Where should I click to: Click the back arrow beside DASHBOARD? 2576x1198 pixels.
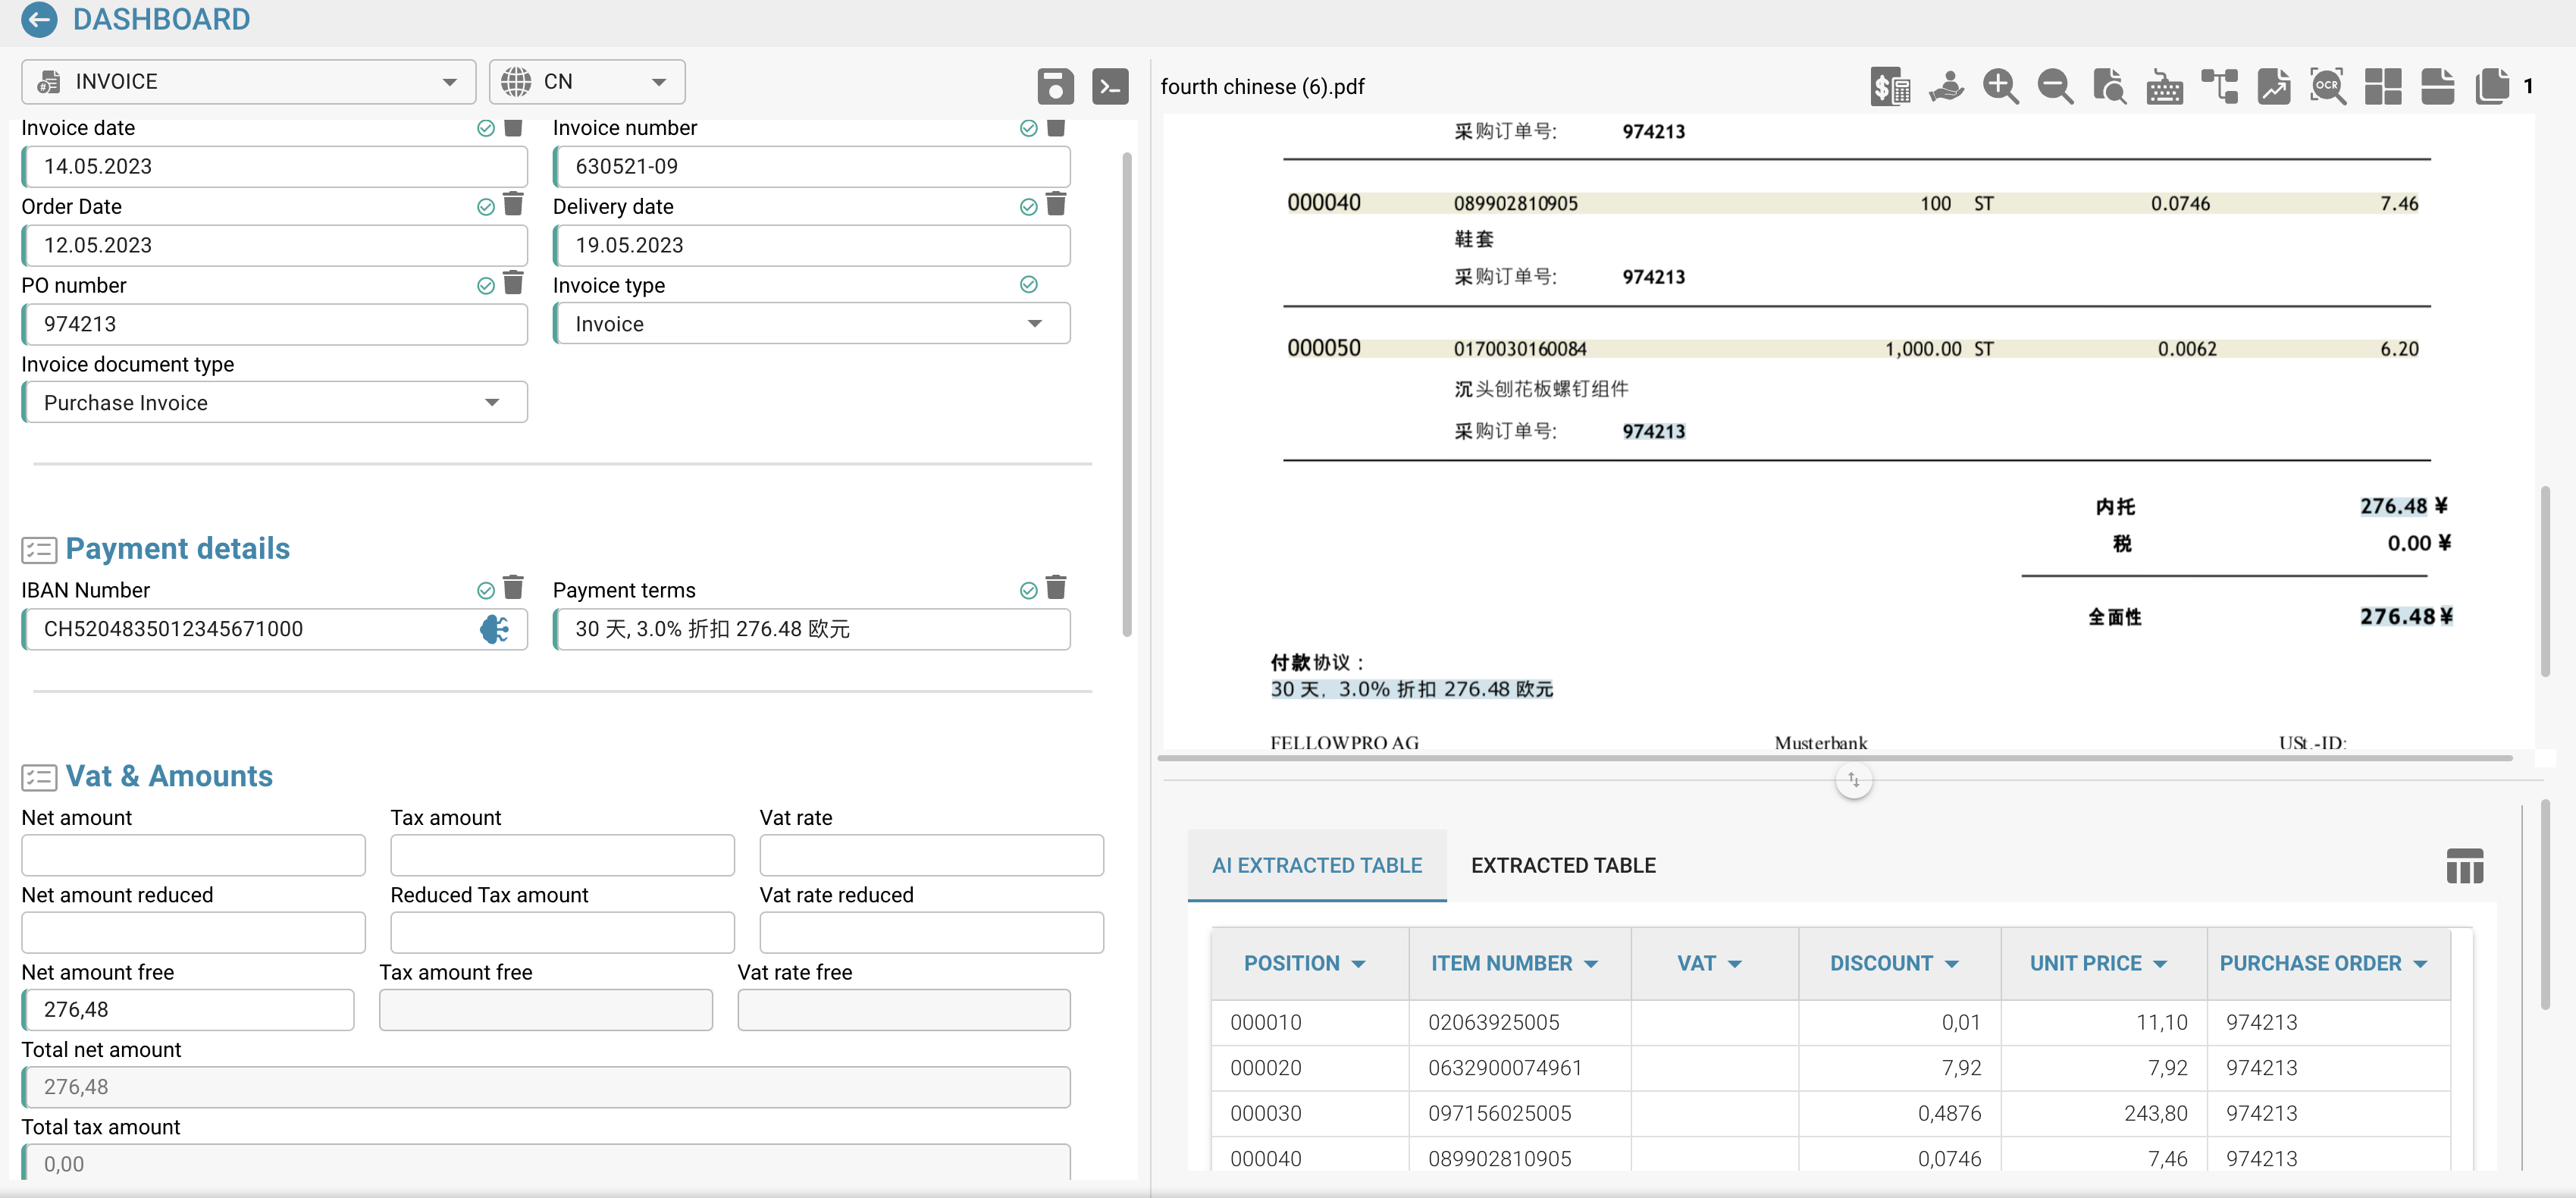pyautogui.click(x=39, y=19)
